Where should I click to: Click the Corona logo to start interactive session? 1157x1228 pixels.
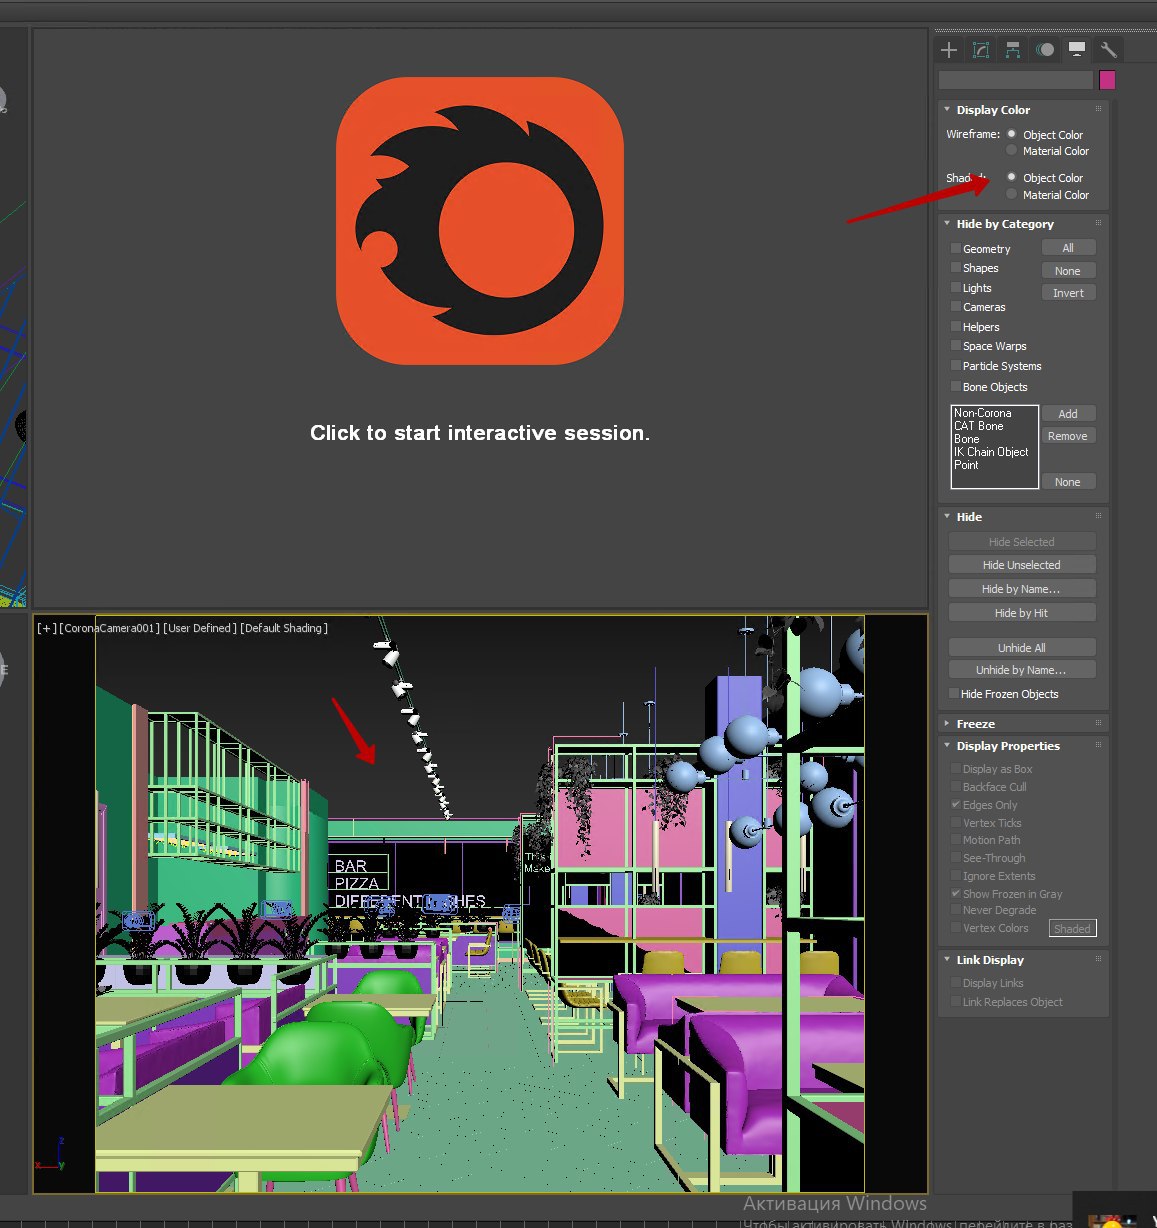click(480, 221)
